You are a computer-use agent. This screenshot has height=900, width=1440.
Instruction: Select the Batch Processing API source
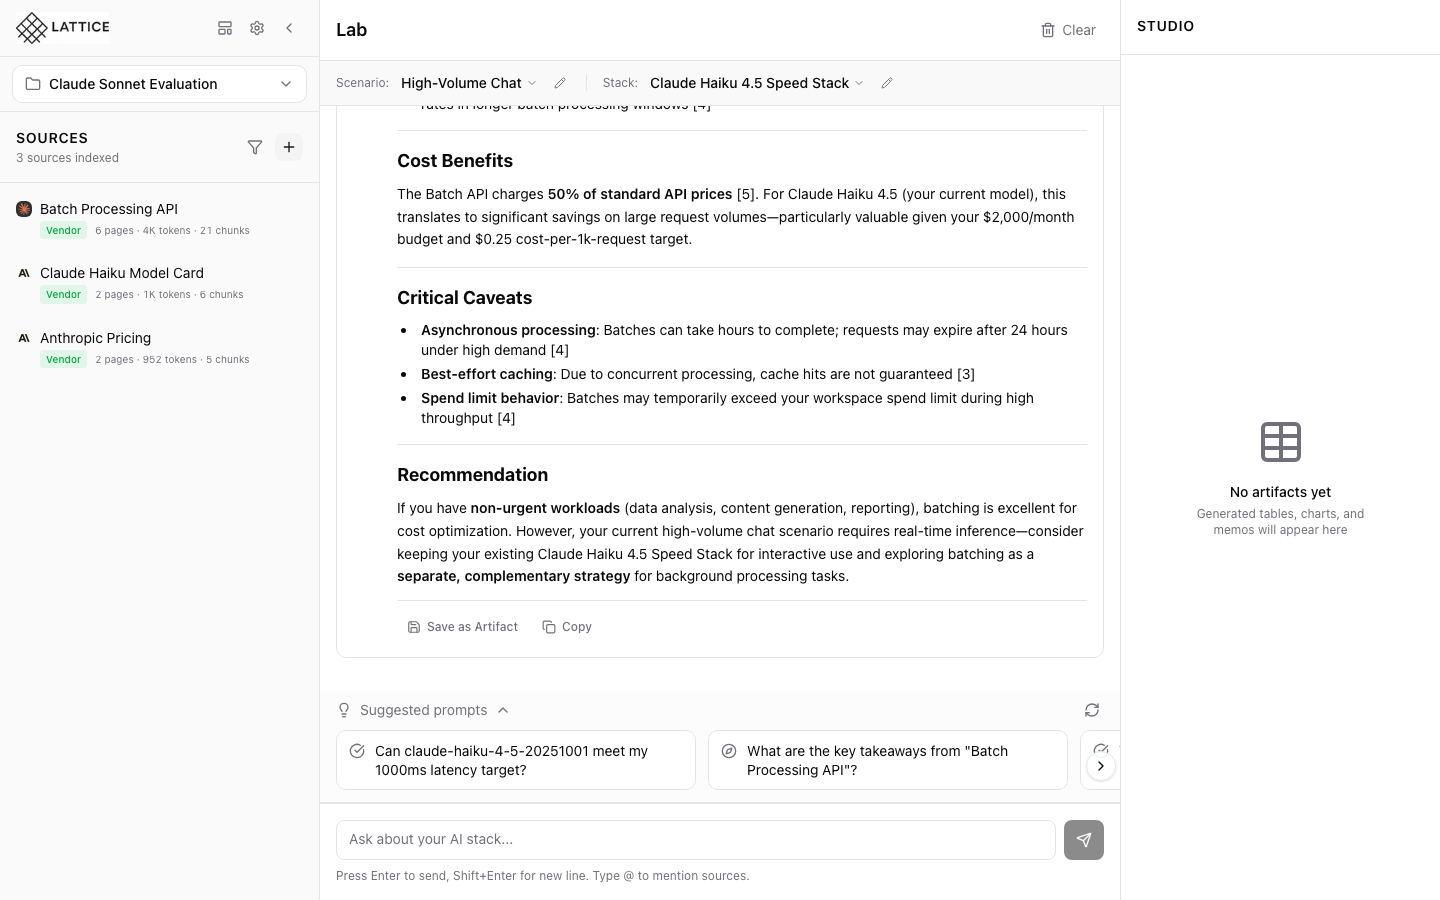coord(109,209)
